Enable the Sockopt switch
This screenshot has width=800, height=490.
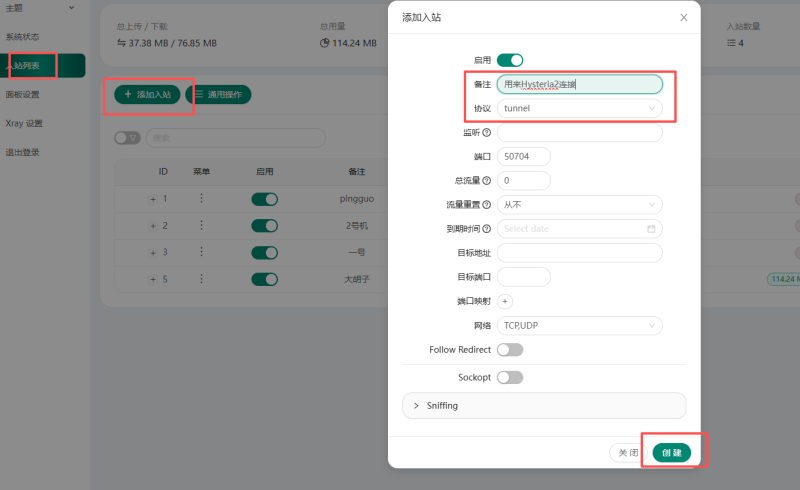coord(510,378)
